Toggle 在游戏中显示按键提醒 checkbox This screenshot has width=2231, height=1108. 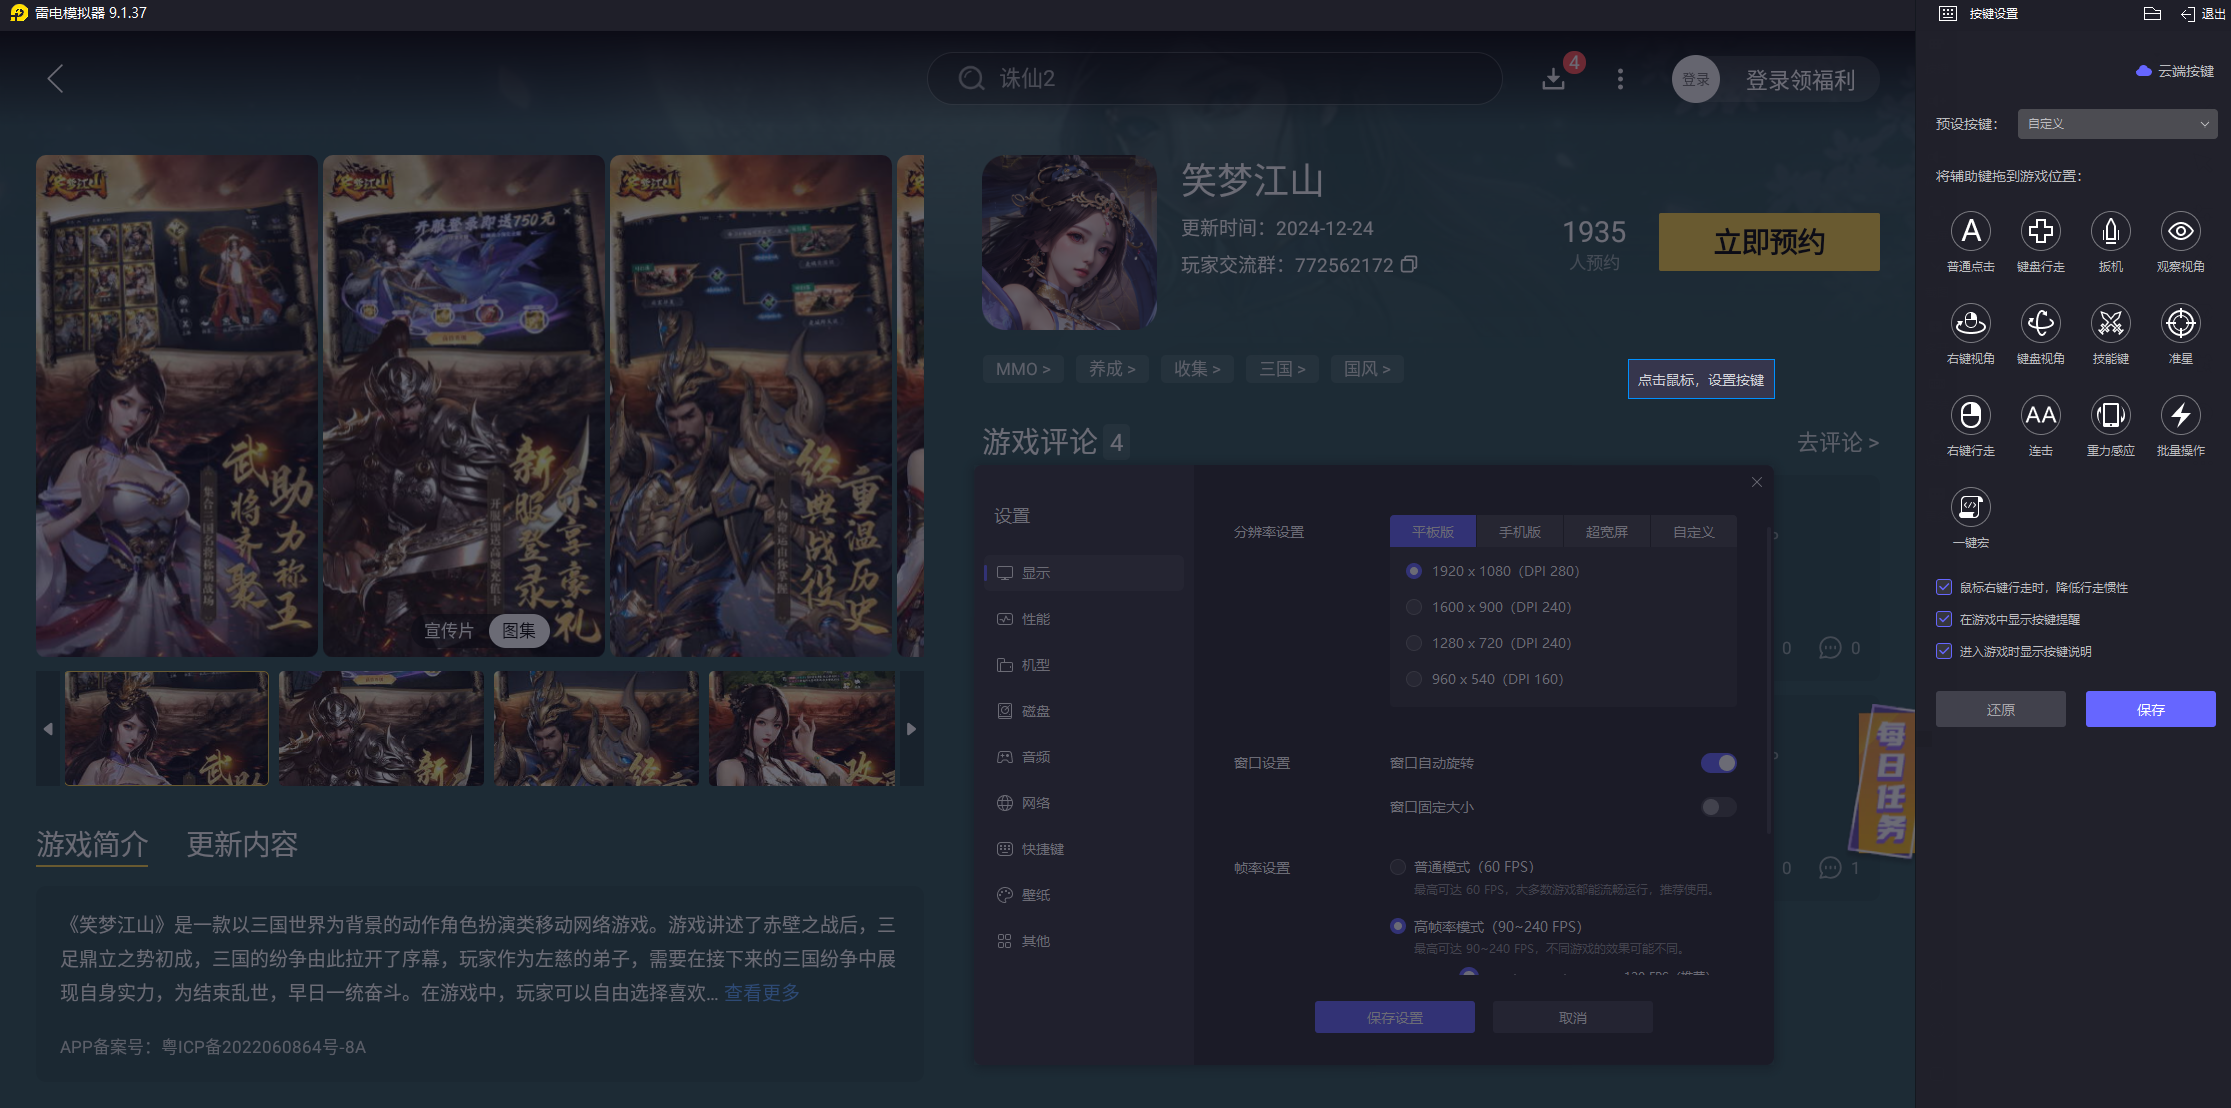(x=1943, y=619)
